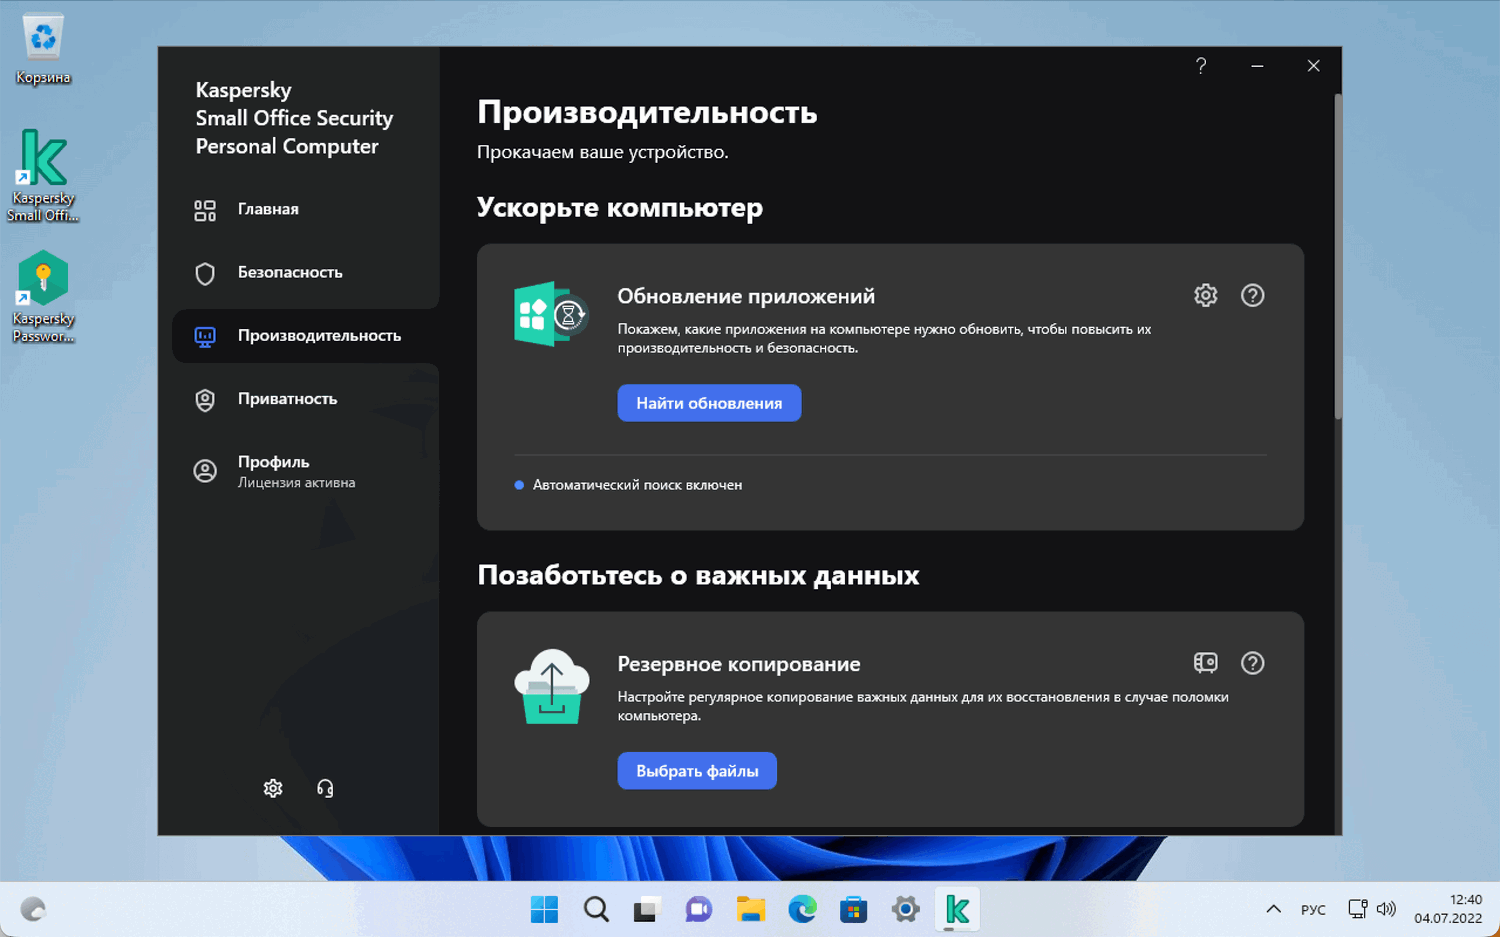Open network tray icon
Image resolution: width=1500 pixels, height=937 pixels.
1357,909
